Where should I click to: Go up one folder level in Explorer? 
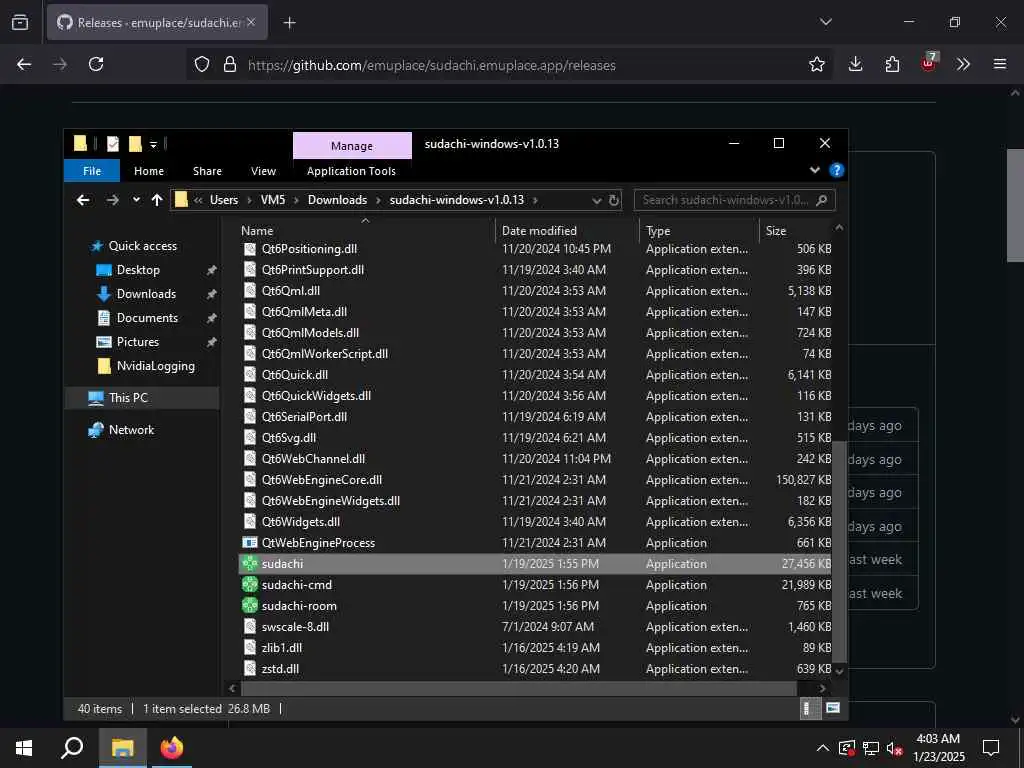[157, 200]
